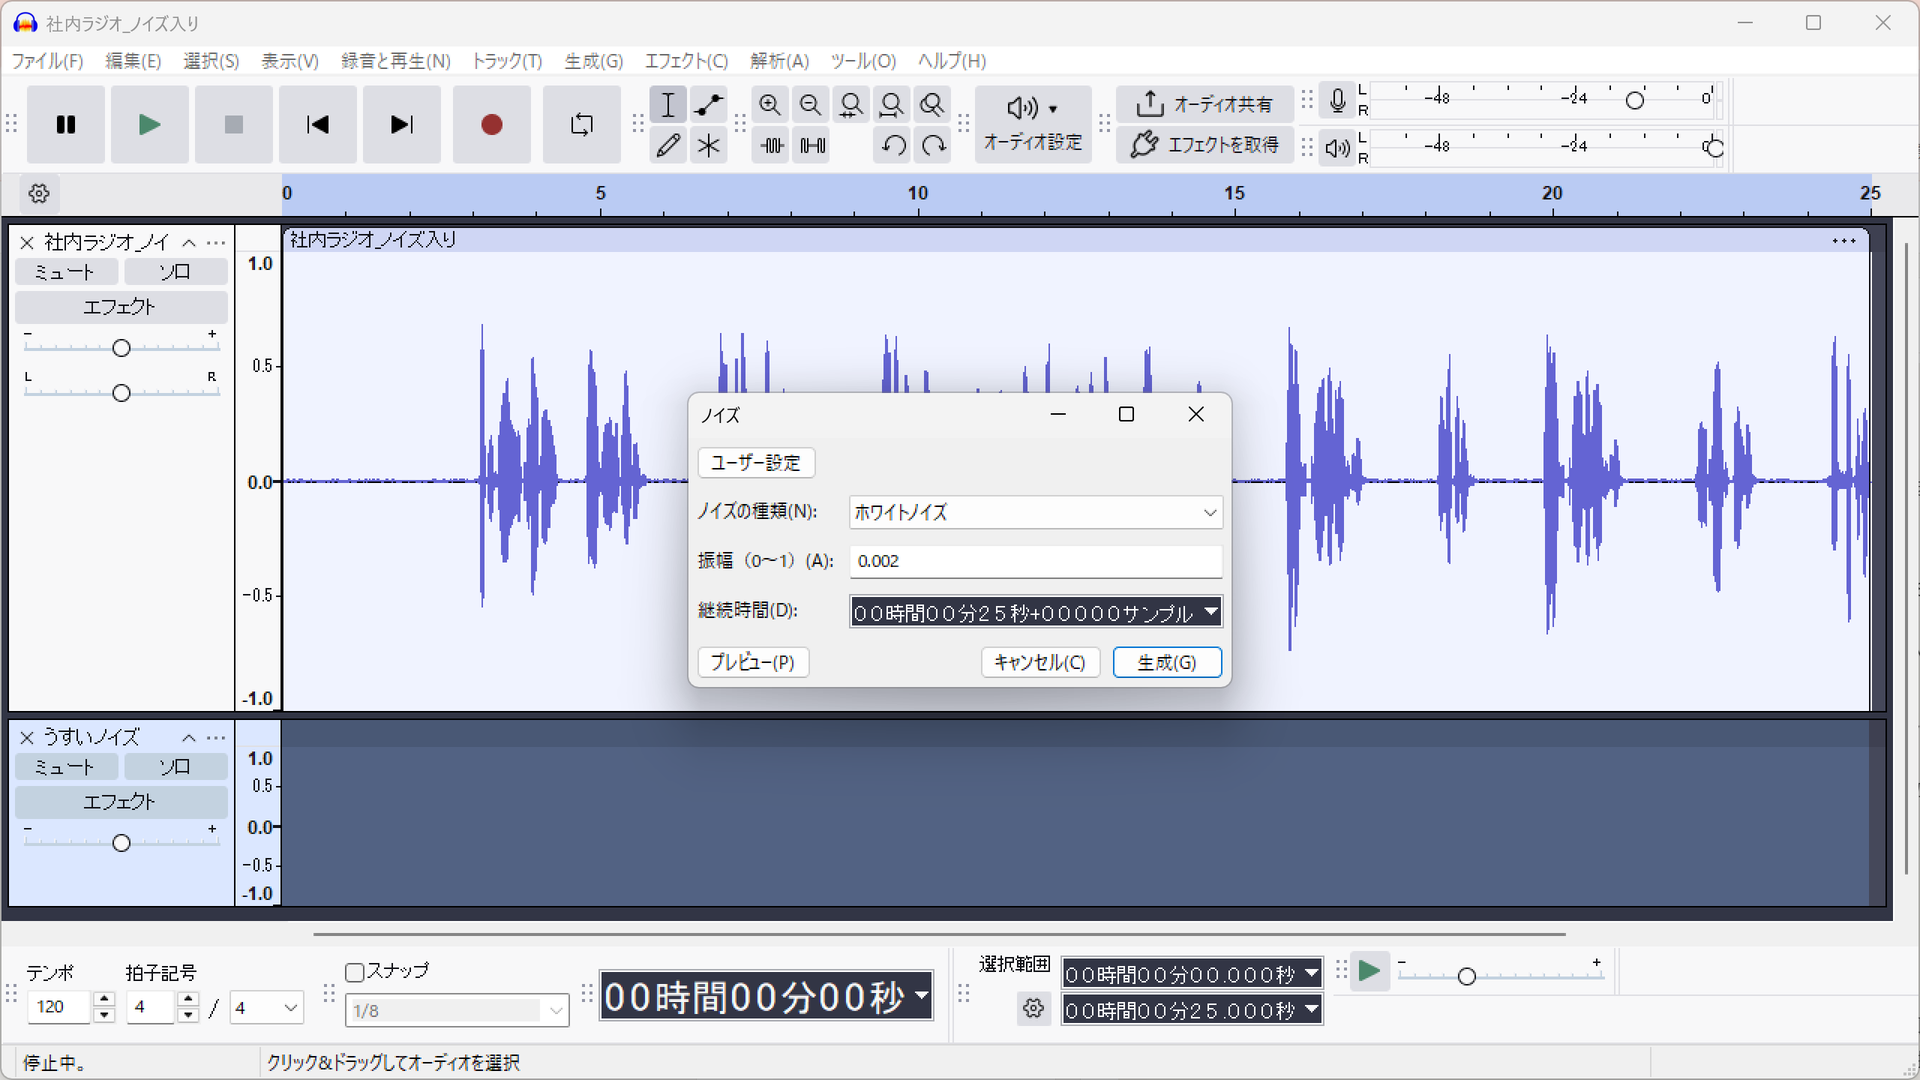
Task: Click the Redo arrow icon
Action: click(934, 146)
